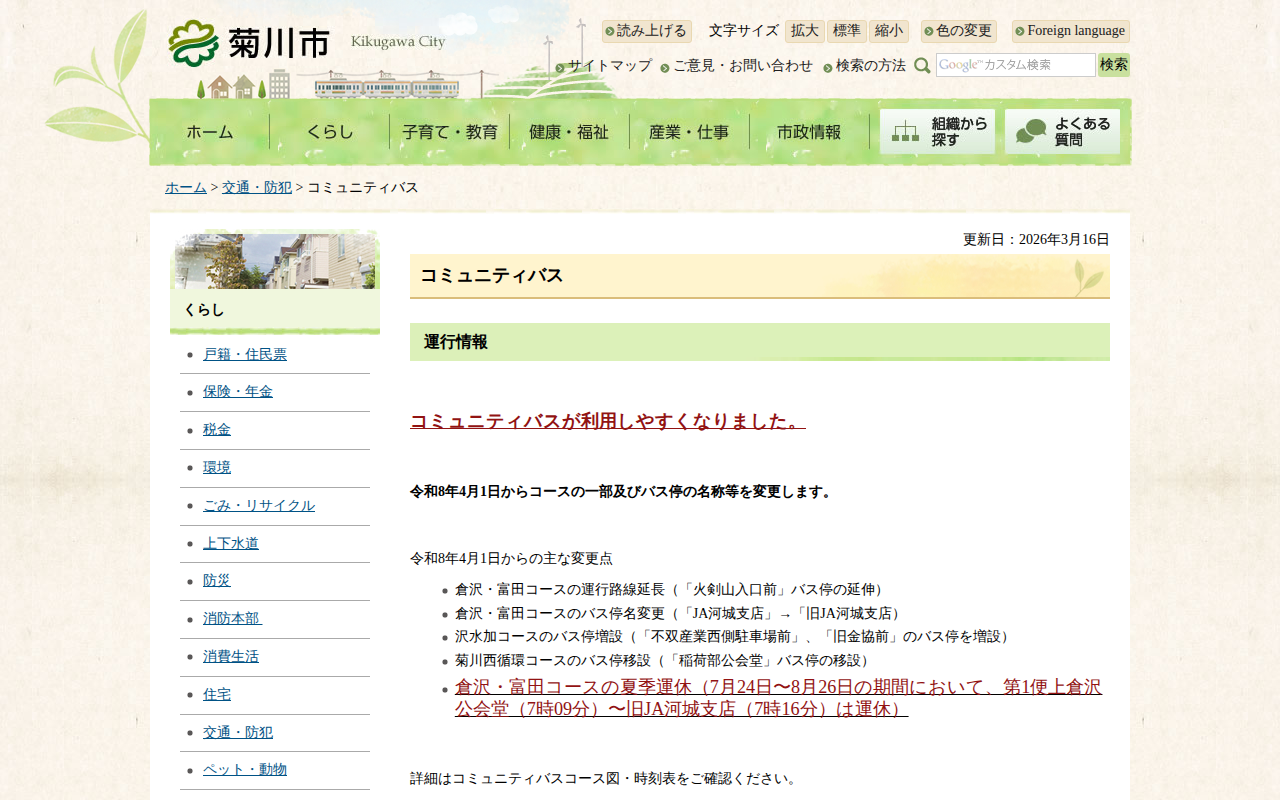Click the 火剣山入口前 route extension item
Image resolution: width=1280 pixels, height=800 pixels.
point(672,590)
